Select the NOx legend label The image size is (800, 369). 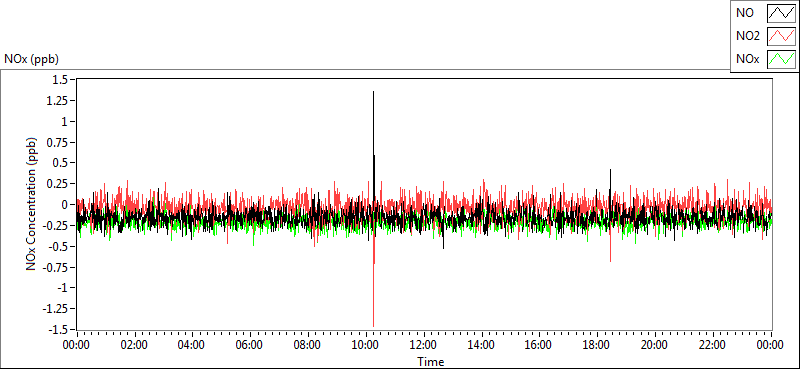tap(747, 59)
